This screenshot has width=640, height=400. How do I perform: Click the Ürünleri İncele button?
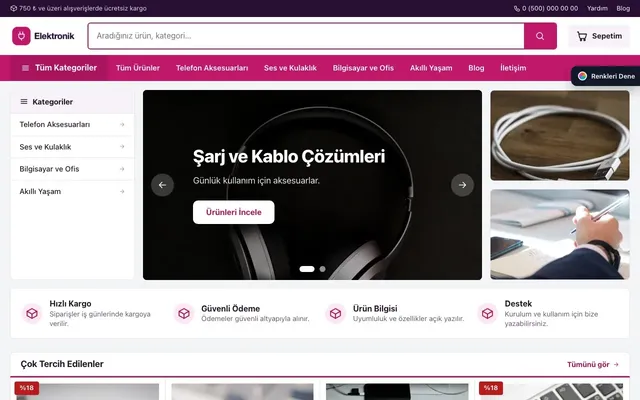coord(233,212)
